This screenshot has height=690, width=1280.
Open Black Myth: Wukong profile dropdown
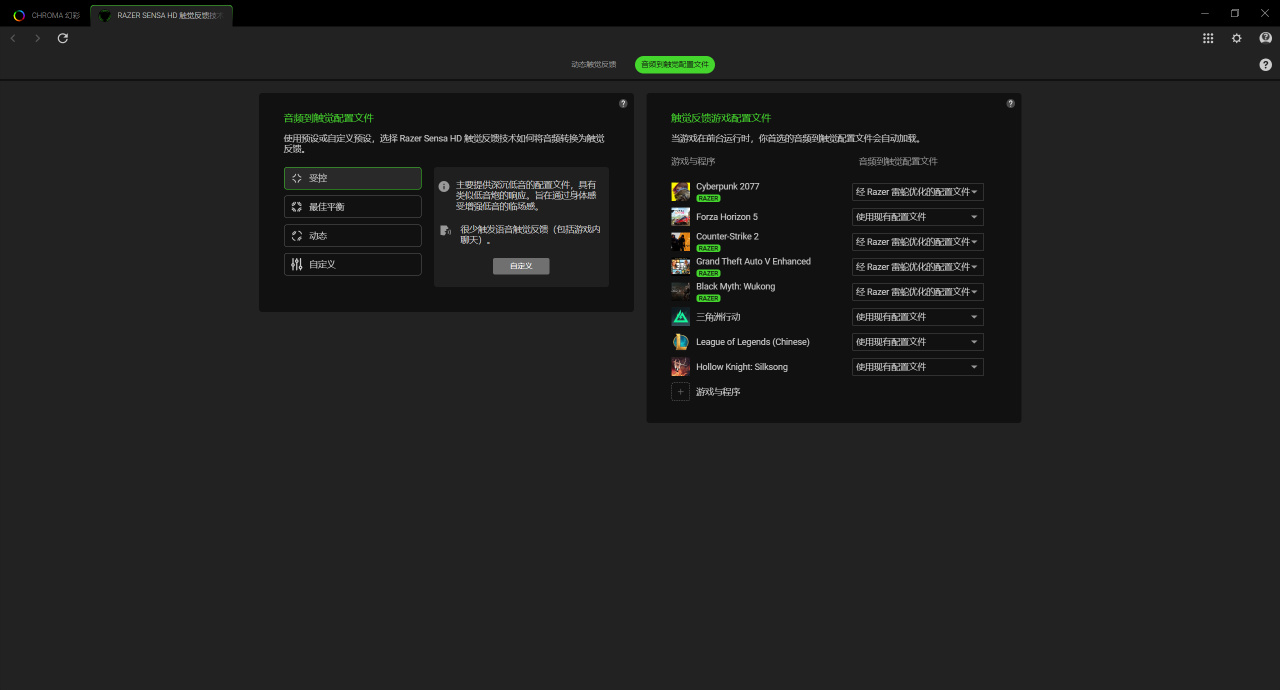(x=917, y=292)
